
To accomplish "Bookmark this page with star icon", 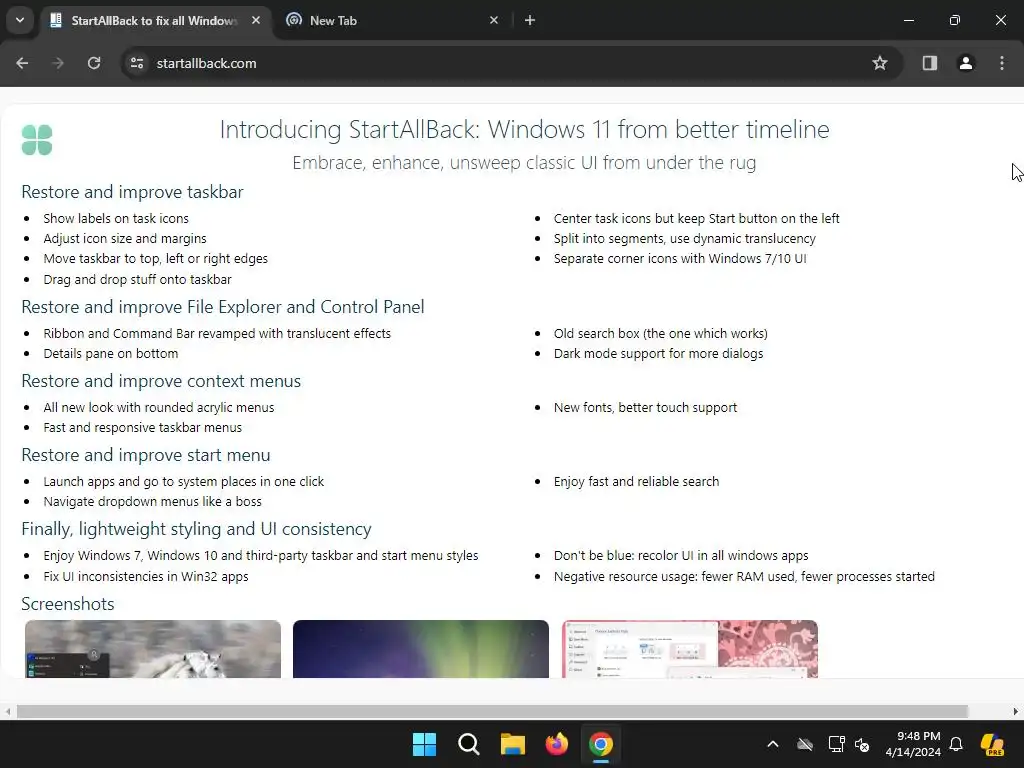I will 880,63.
